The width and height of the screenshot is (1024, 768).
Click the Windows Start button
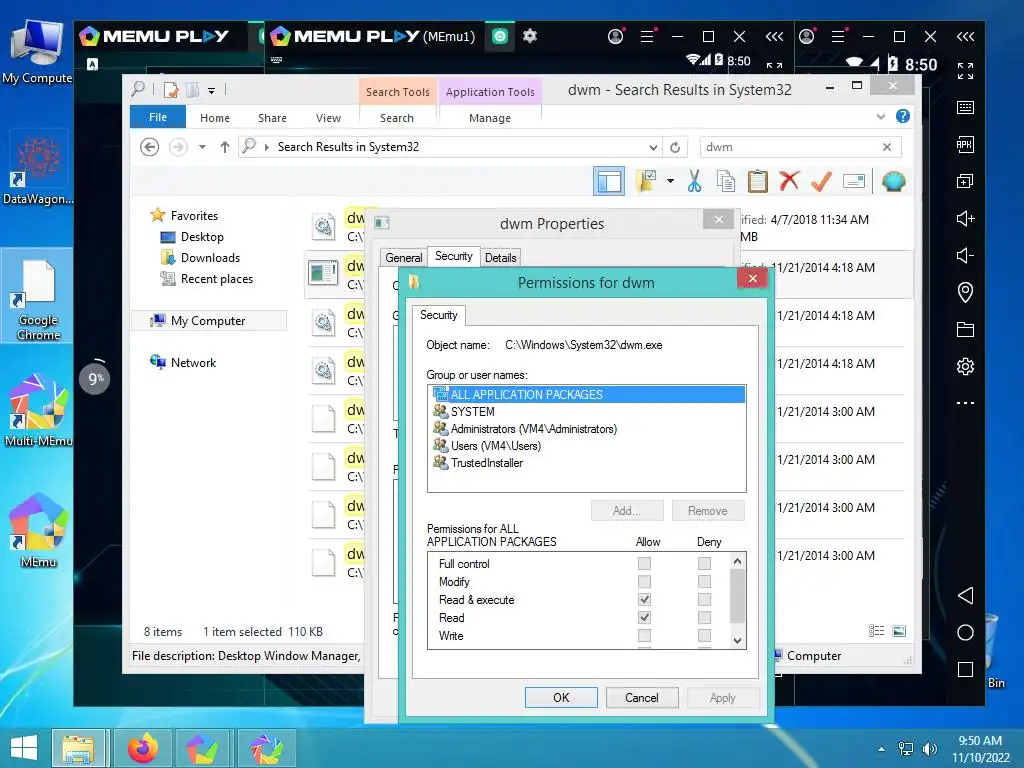[x=24, y=748]
